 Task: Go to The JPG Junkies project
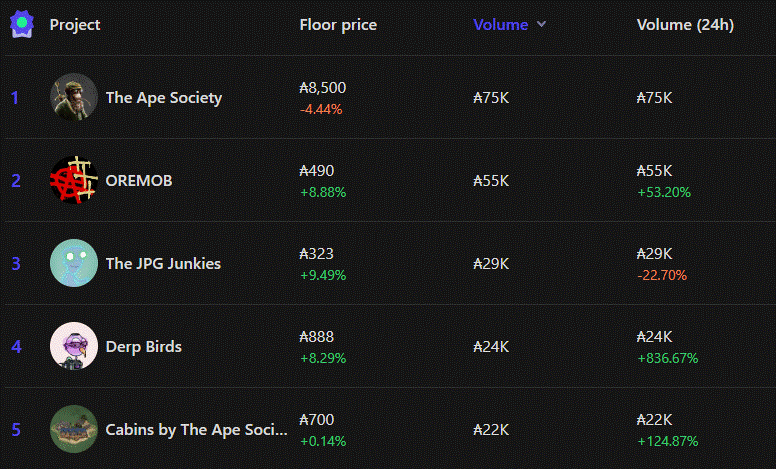pyautogui.click(x=163, y=264)
